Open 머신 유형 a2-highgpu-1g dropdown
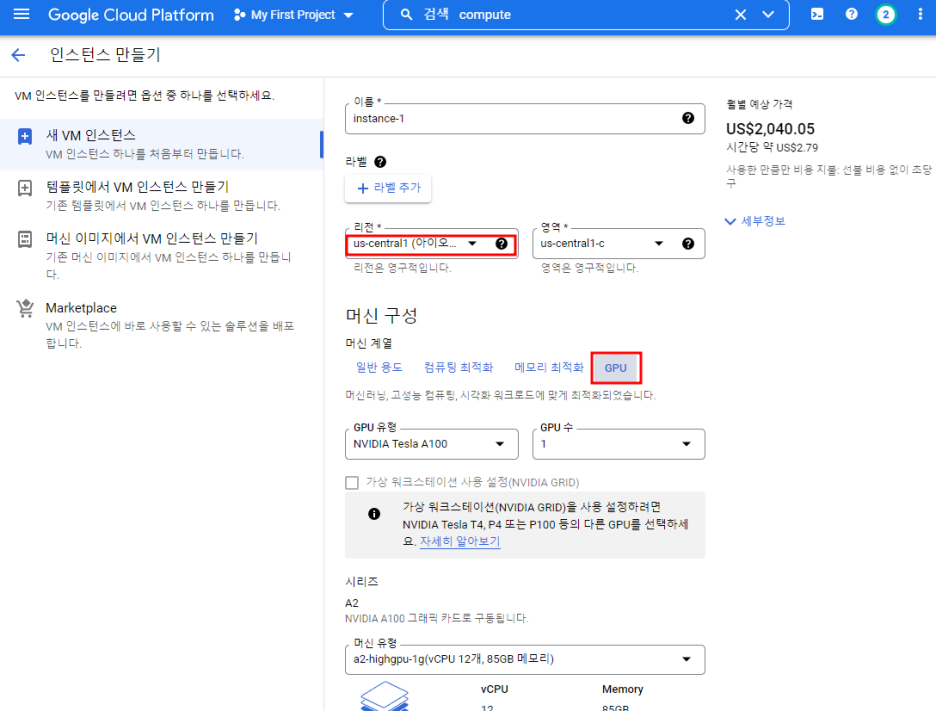Image resolution: width=936 pixels, height=711 pixels. [525, 660]
